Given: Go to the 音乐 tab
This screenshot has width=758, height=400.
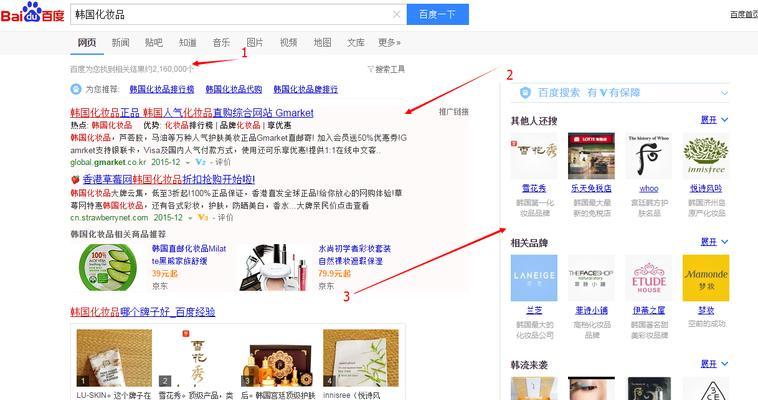Looking at the screenshot, I should [x=221, y=43].
